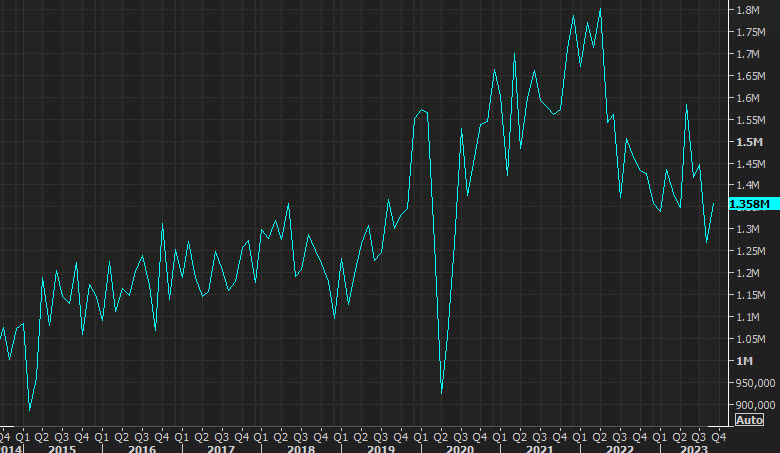780x453 pixels.
Task: Click the bold 1.5M y-axis label
Action: (x=749, y=142)
